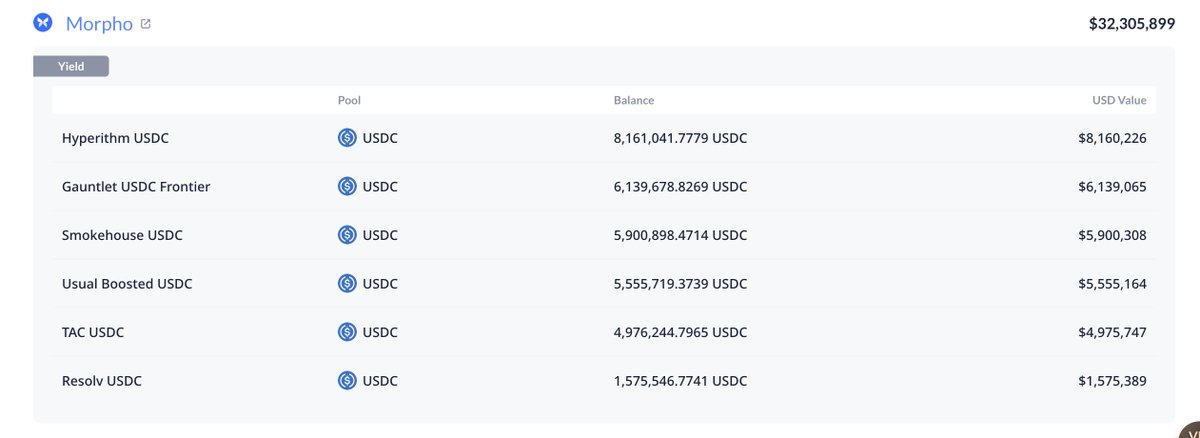The width and height of the screenshot is (1200, 438).
Task: Click balance 5,555,719.3739 USDC
Action: coord(680,283)
